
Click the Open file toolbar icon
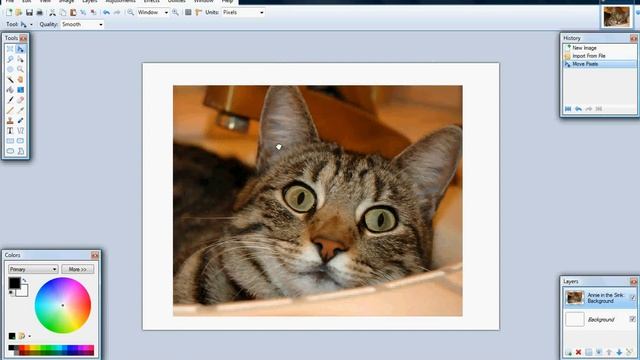click(19, 13)
